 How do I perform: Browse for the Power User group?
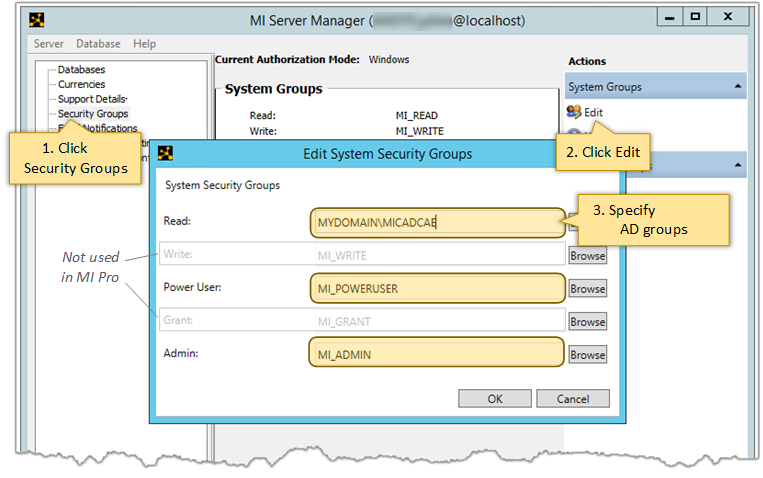tap(588, 289)
